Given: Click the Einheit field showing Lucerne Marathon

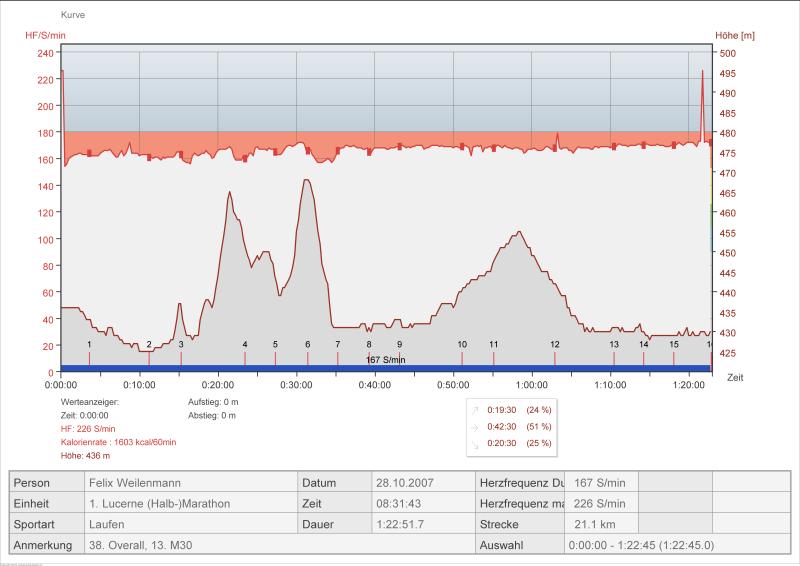Looking at the screenshot, I should tap(190, 503).
